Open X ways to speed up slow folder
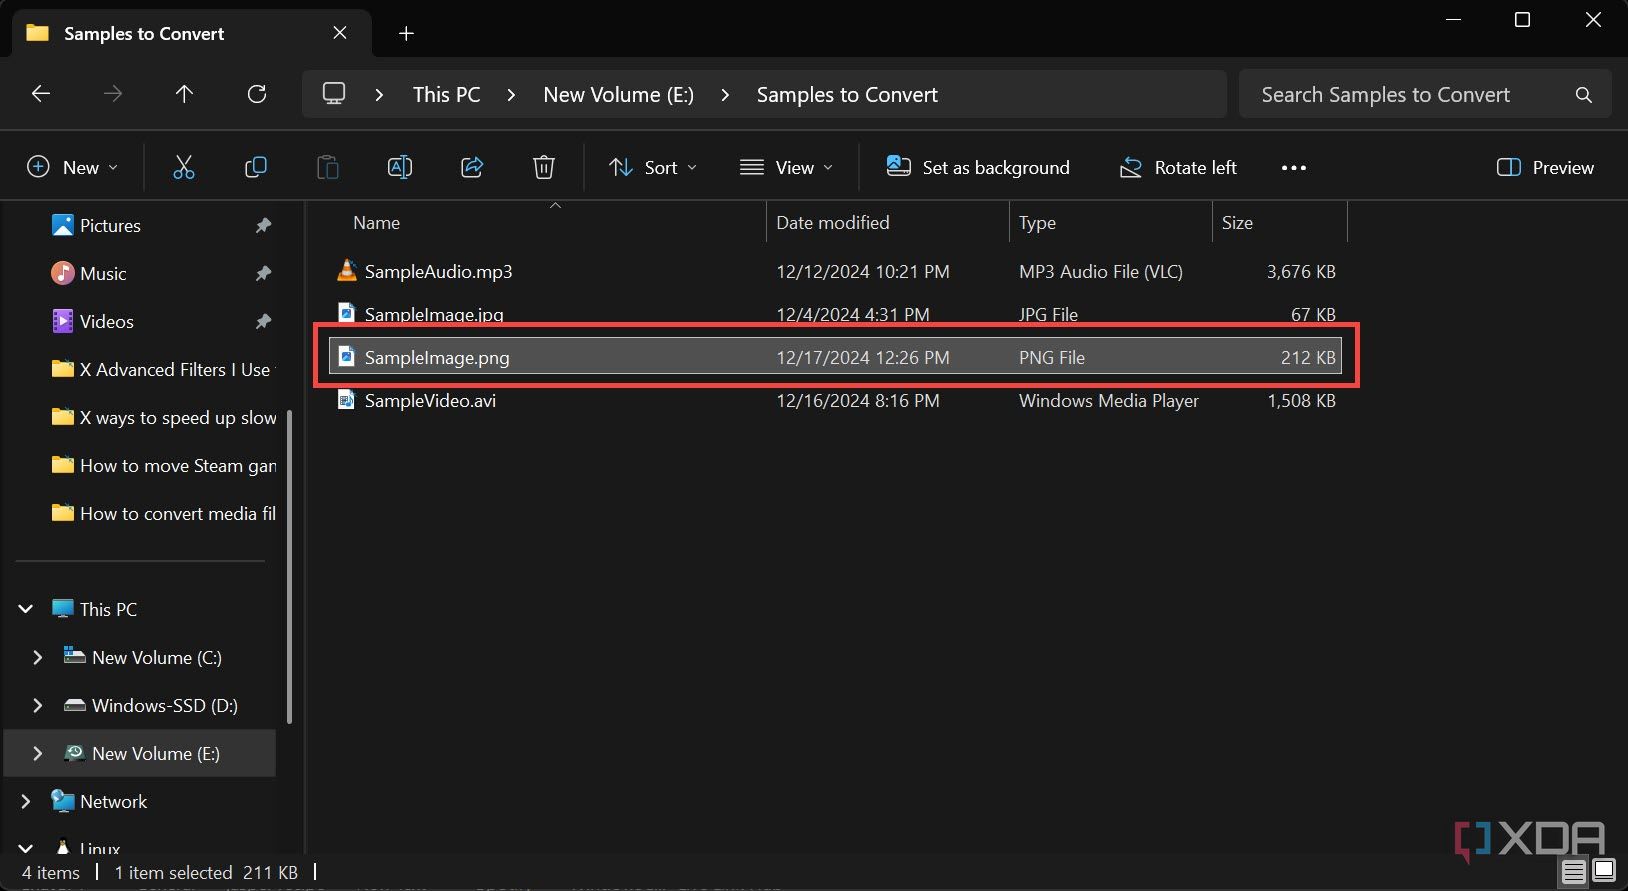The height and width of the screenshot is (891, 1628). point(163,417)
